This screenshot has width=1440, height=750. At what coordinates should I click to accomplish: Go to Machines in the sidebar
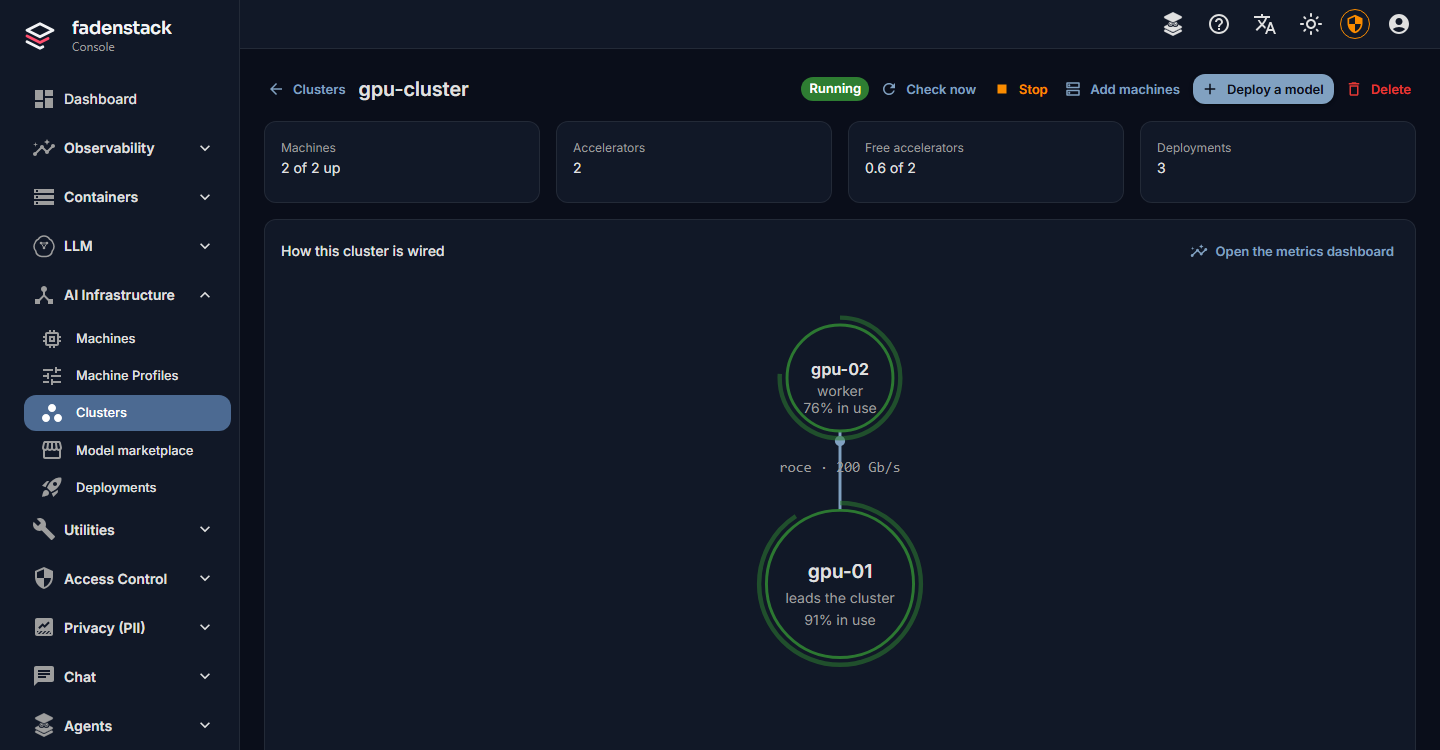pyautogui.click(x=127, y=339)
